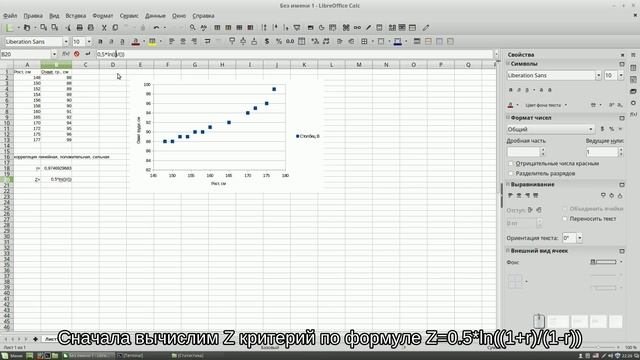Open the Вставка menu

pos(76,16)
